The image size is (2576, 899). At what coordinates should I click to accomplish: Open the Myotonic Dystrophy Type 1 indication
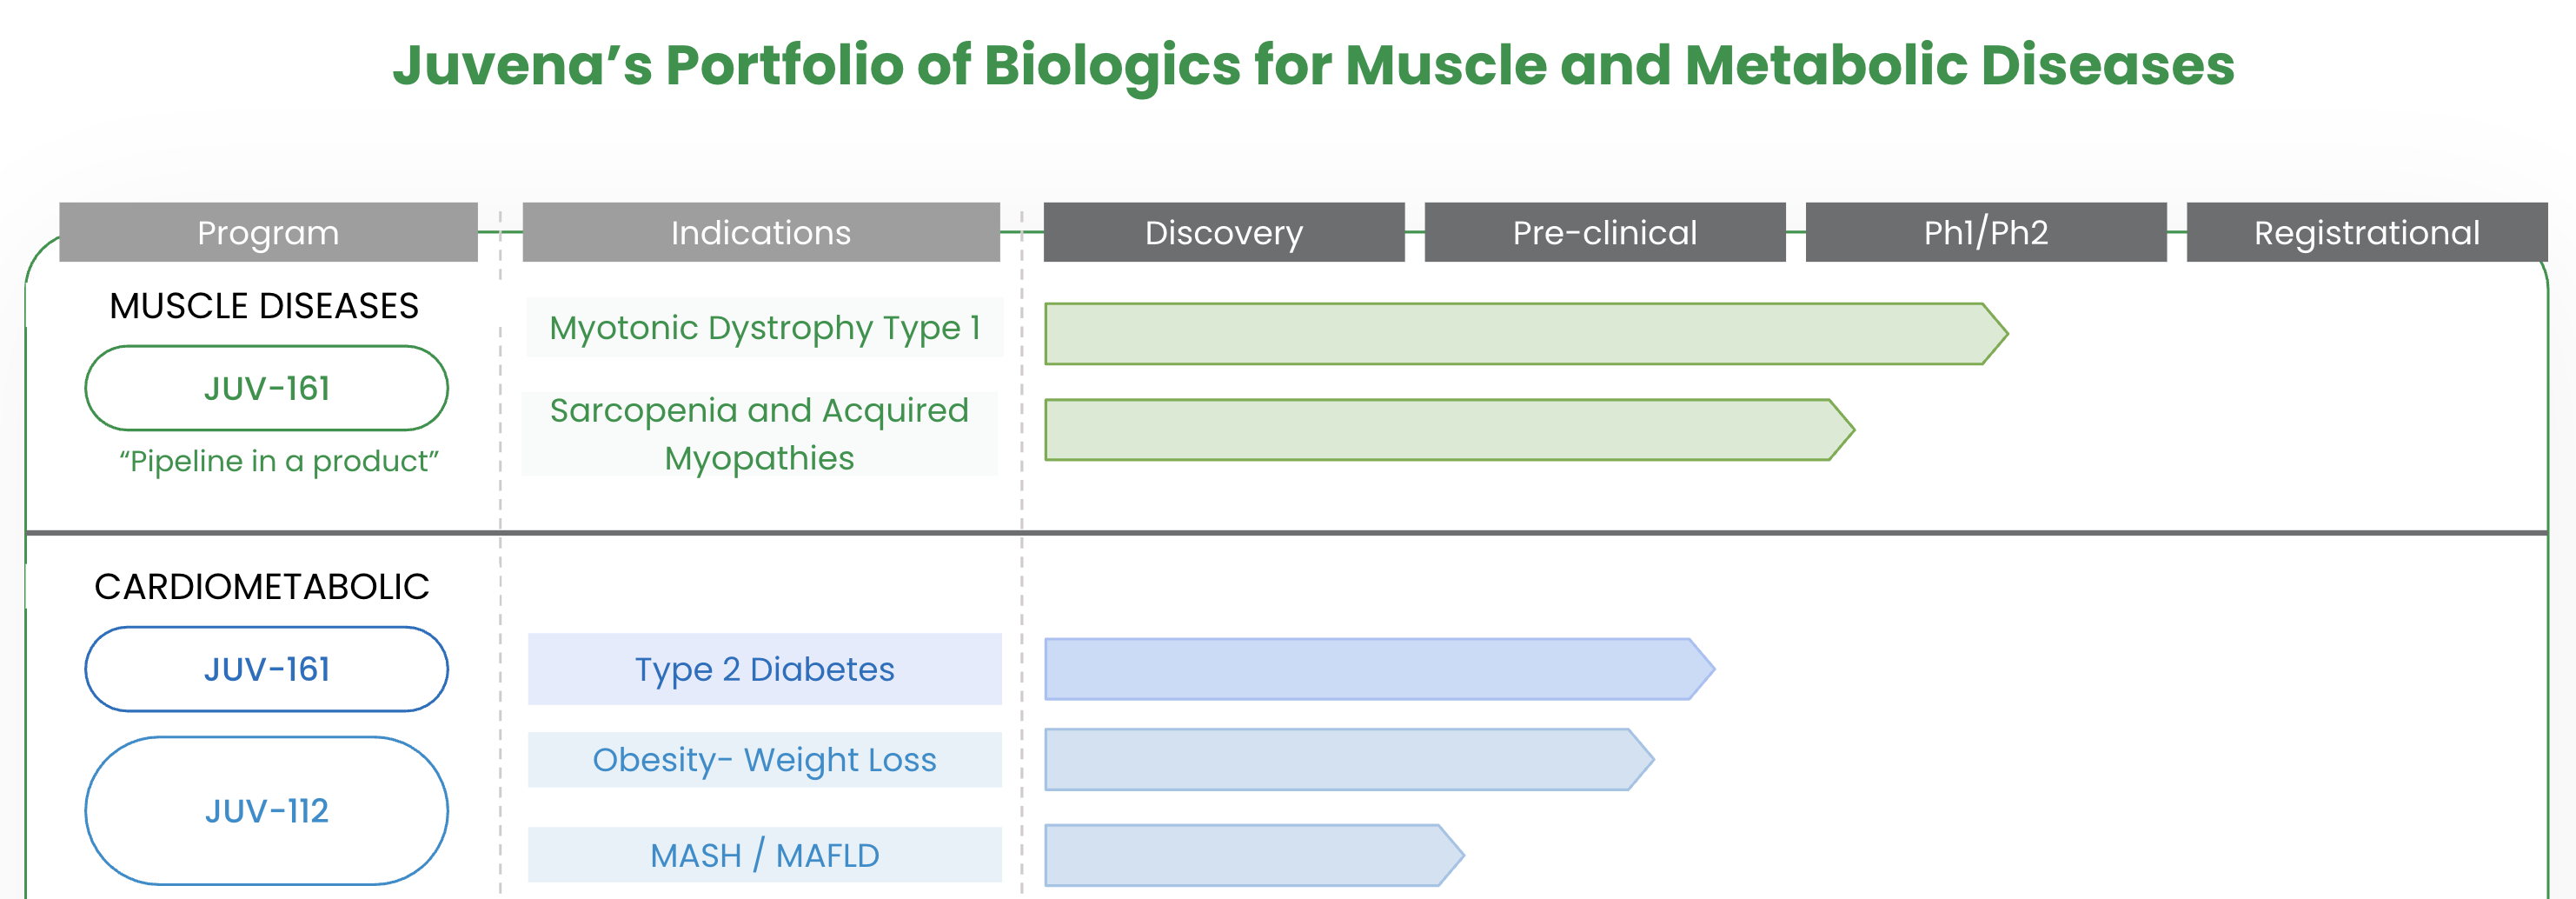[764, 327]
